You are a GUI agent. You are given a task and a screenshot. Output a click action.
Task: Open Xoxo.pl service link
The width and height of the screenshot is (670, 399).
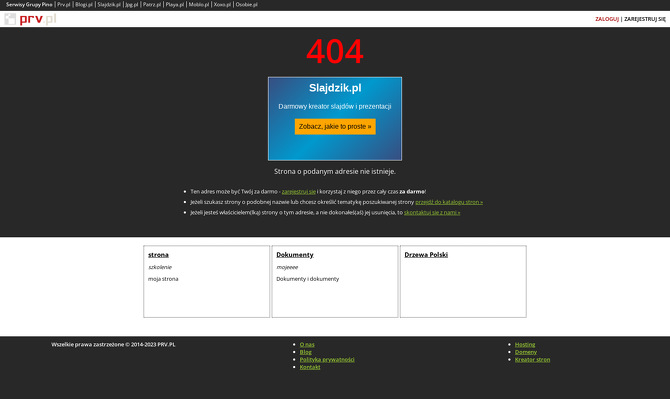[x=222, y=5]
